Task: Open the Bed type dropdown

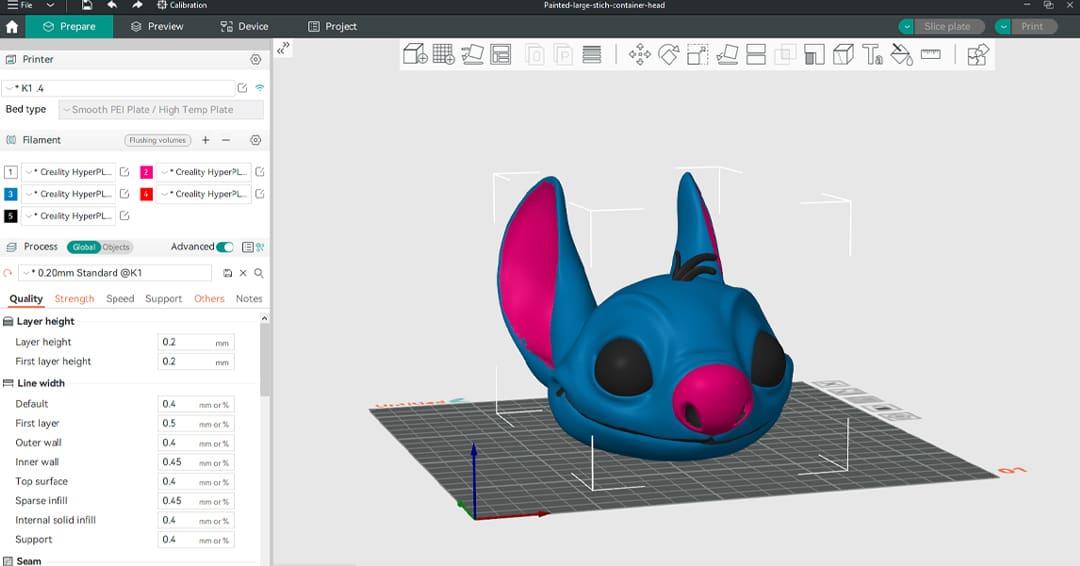Action: [161, 109]
